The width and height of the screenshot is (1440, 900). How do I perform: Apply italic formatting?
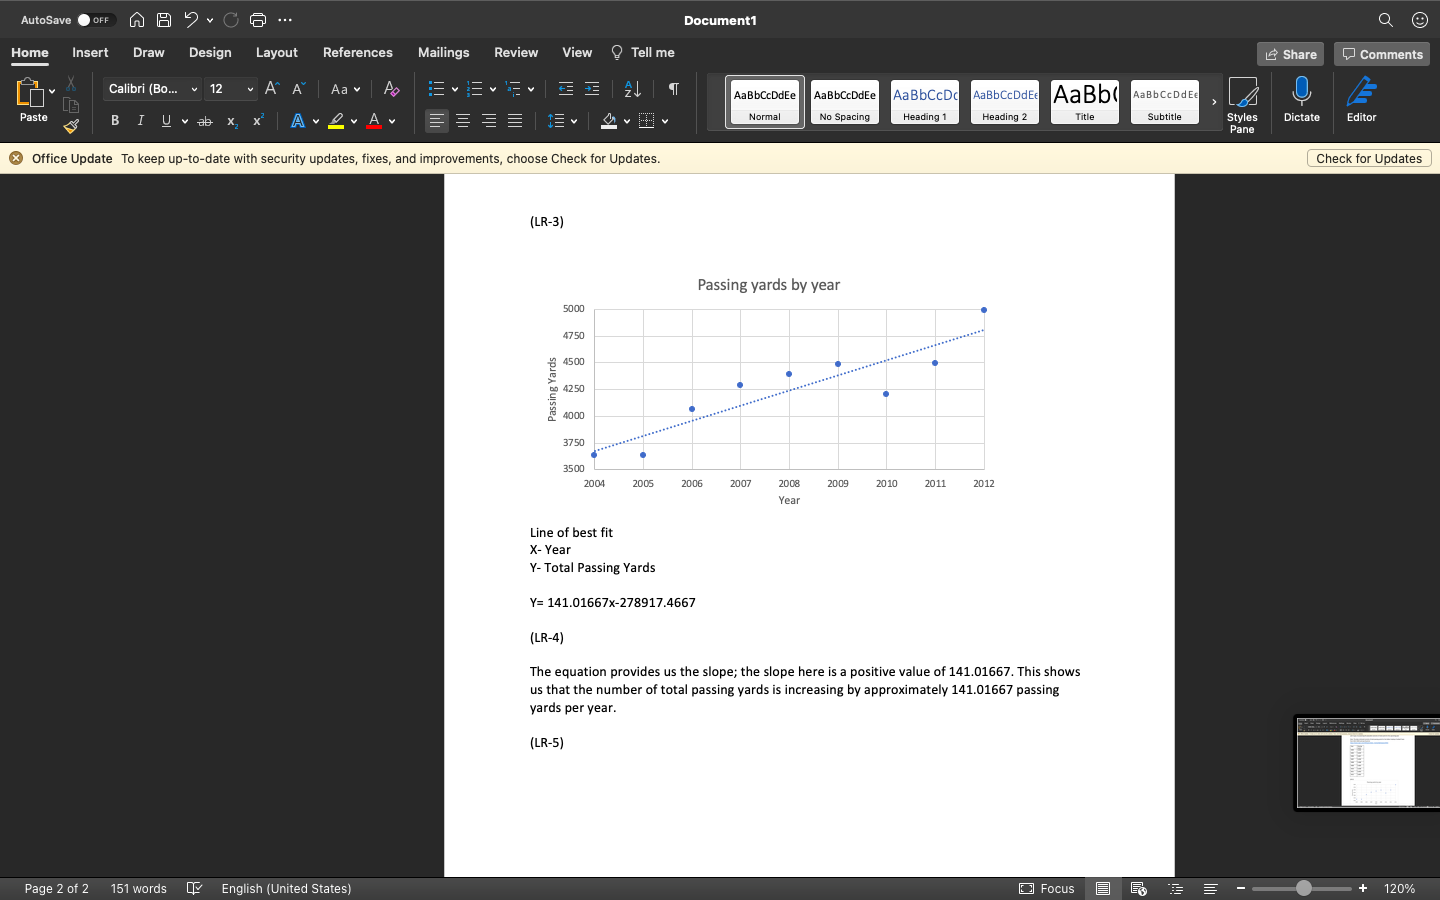click(140, 120)
